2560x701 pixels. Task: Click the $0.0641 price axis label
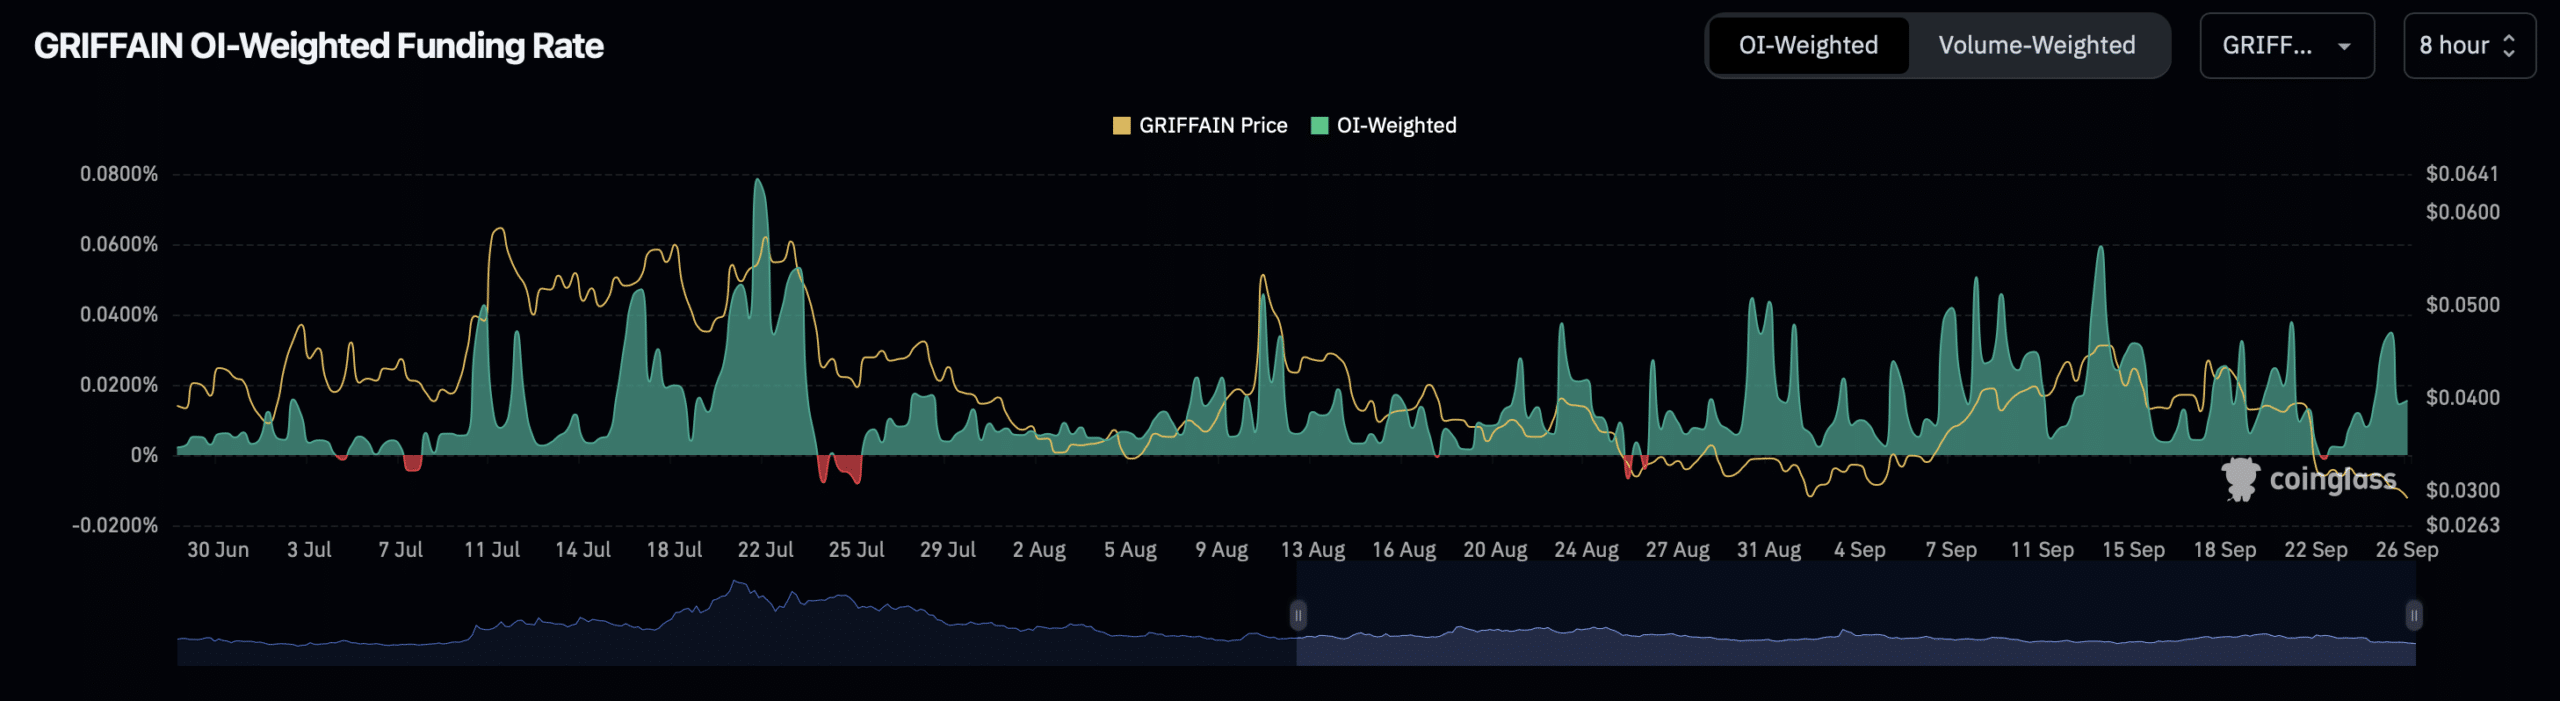(2462, 174)
